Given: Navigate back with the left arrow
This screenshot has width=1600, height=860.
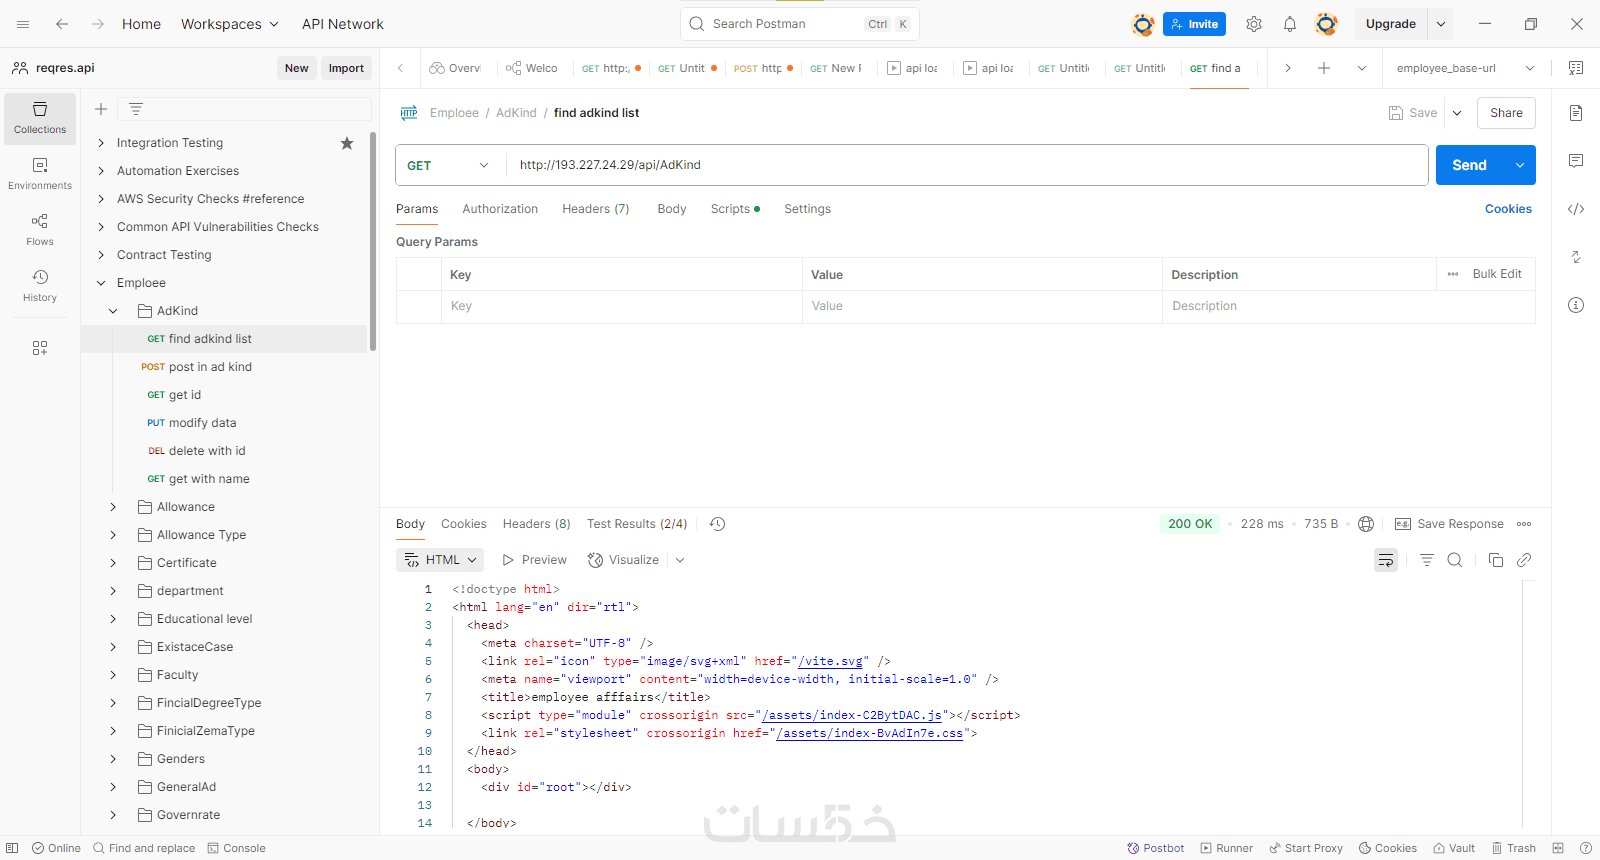Looking at the screenshot, I should [x=62, y=24].
